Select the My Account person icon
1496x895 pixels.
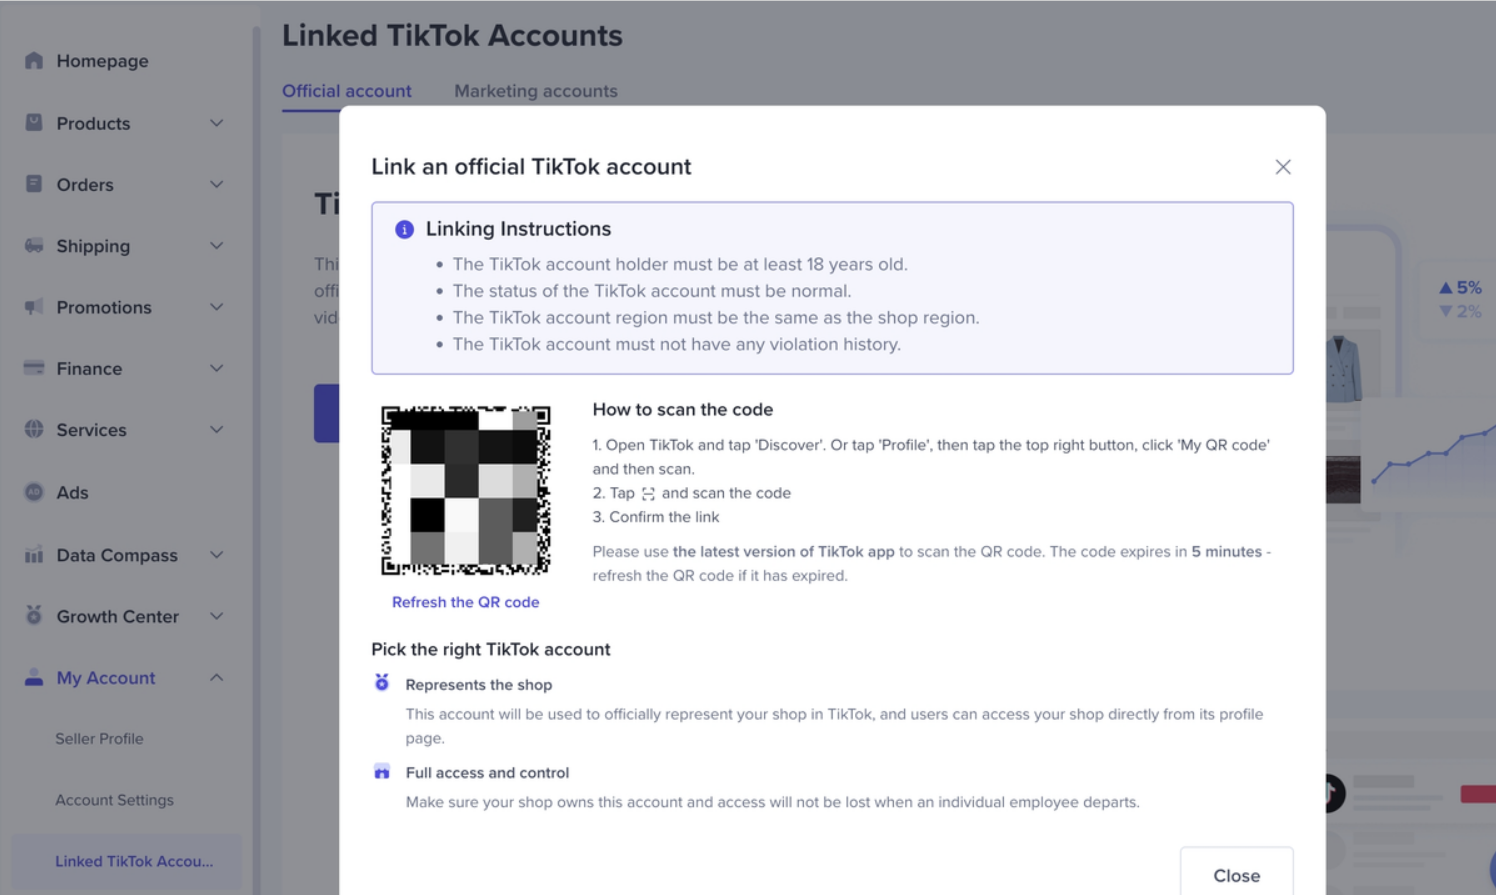(x=33, y=678)
